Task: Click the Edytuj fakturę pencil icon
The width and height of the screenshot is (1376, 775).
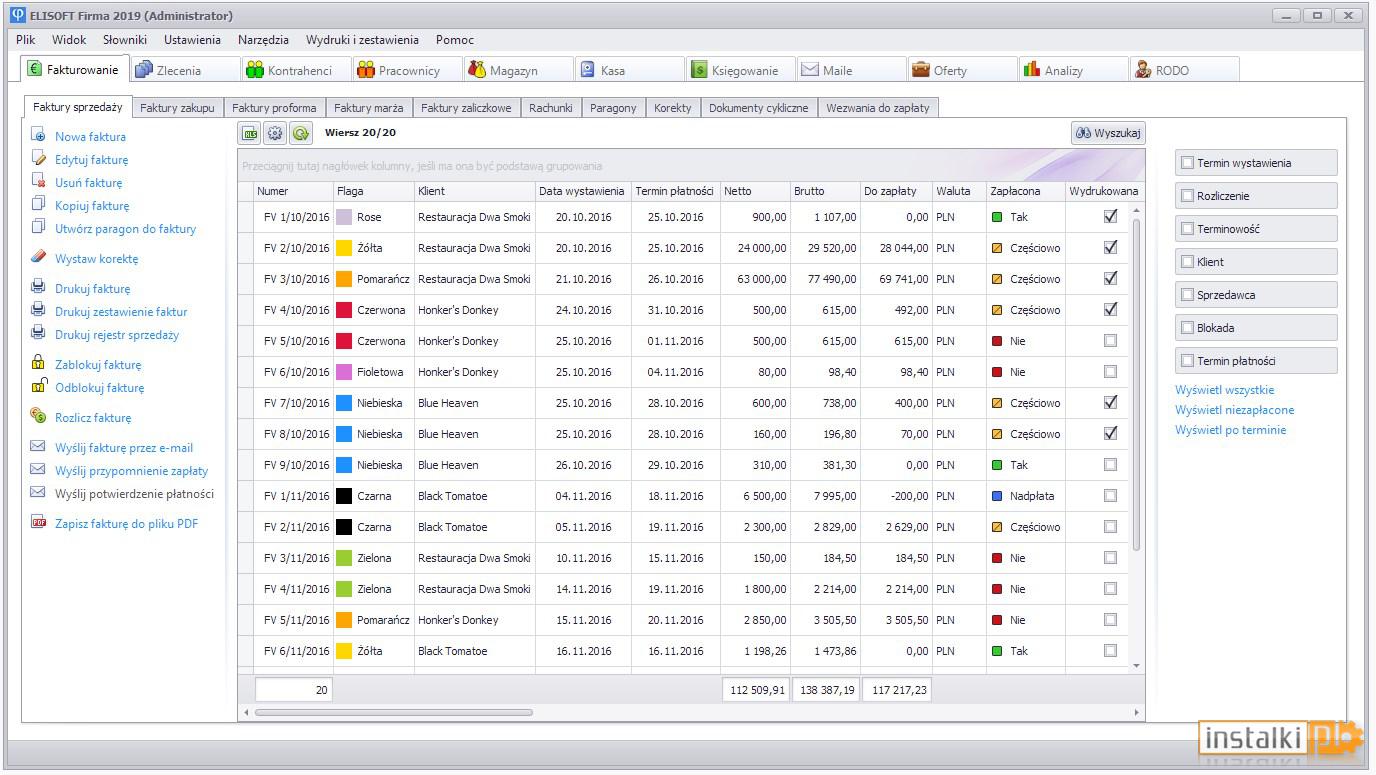Action: coord(38,158)
